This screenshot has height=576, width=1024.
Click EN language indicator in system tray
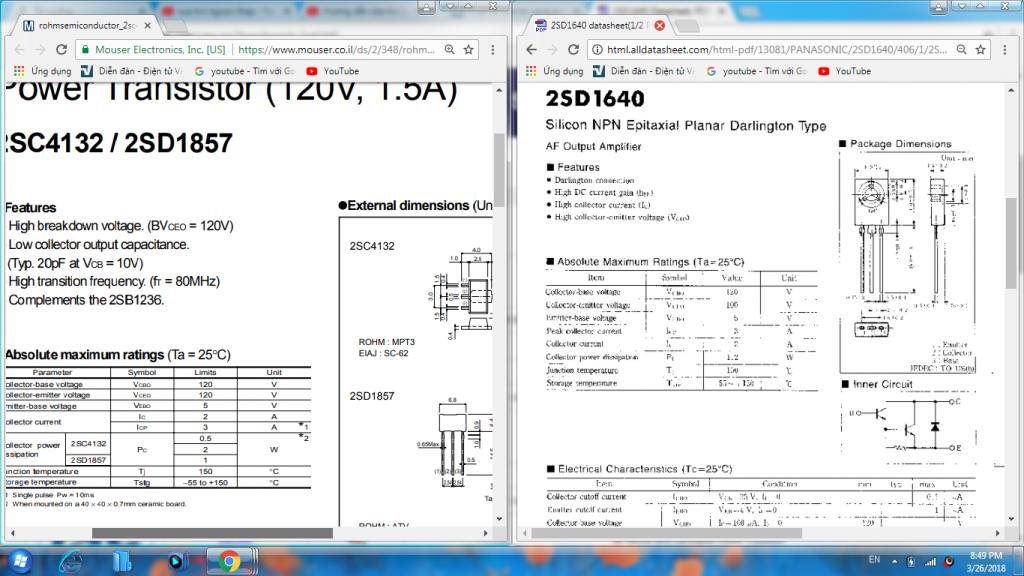[x=874, y=560]
